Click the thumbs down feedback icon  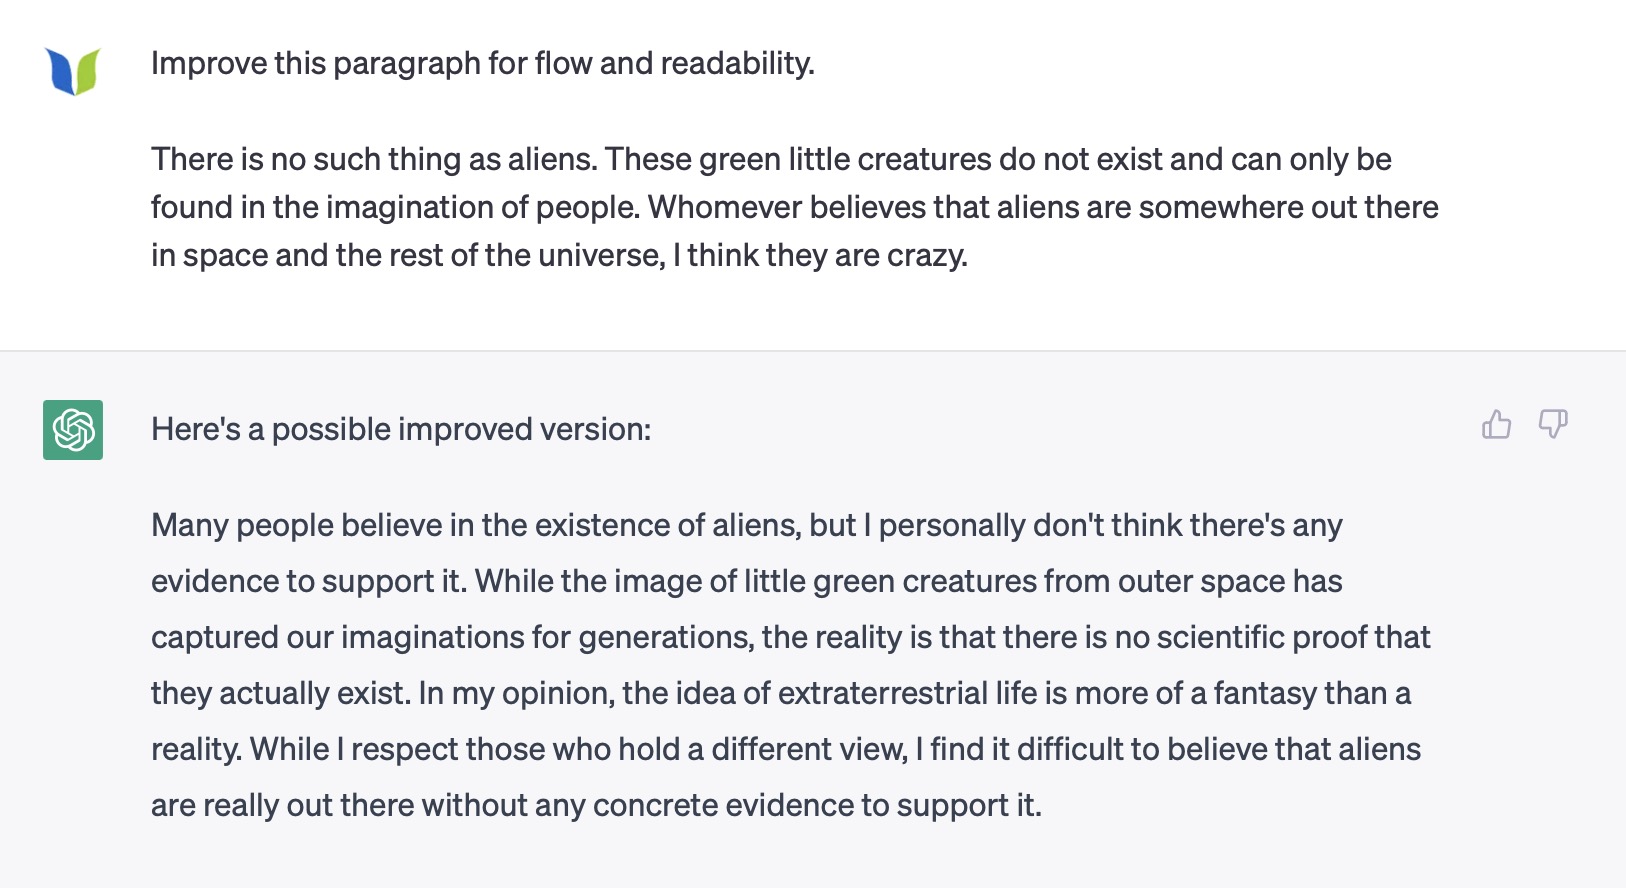click(x=1553, y=425)
